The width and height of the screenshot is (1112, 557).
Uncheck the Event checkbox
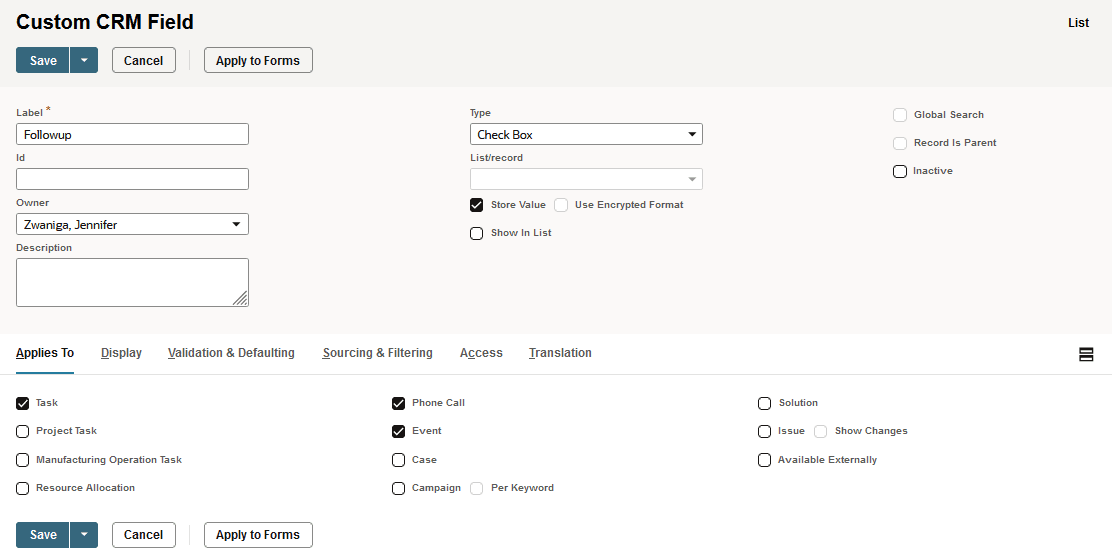(x=399, y=431)
